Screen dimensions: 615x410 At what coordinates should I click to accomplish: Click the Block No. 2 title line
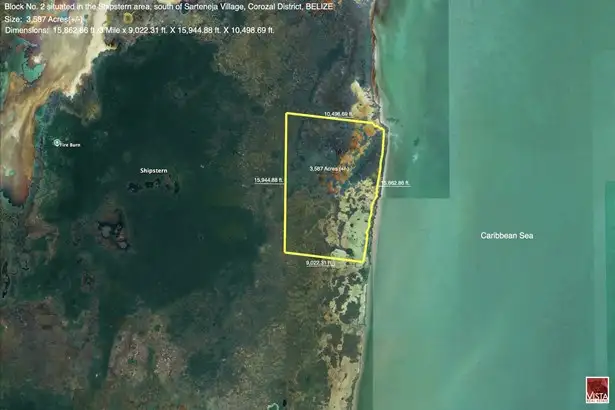[x=168, y=6]
